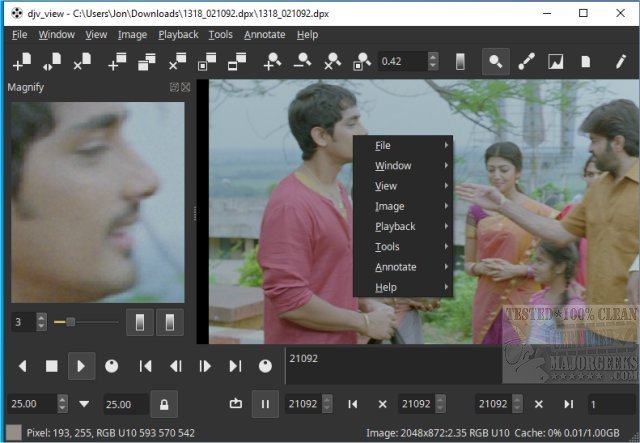Click the open new file icon
This screenshot has height=443, width=640.
tap(20, 62)
